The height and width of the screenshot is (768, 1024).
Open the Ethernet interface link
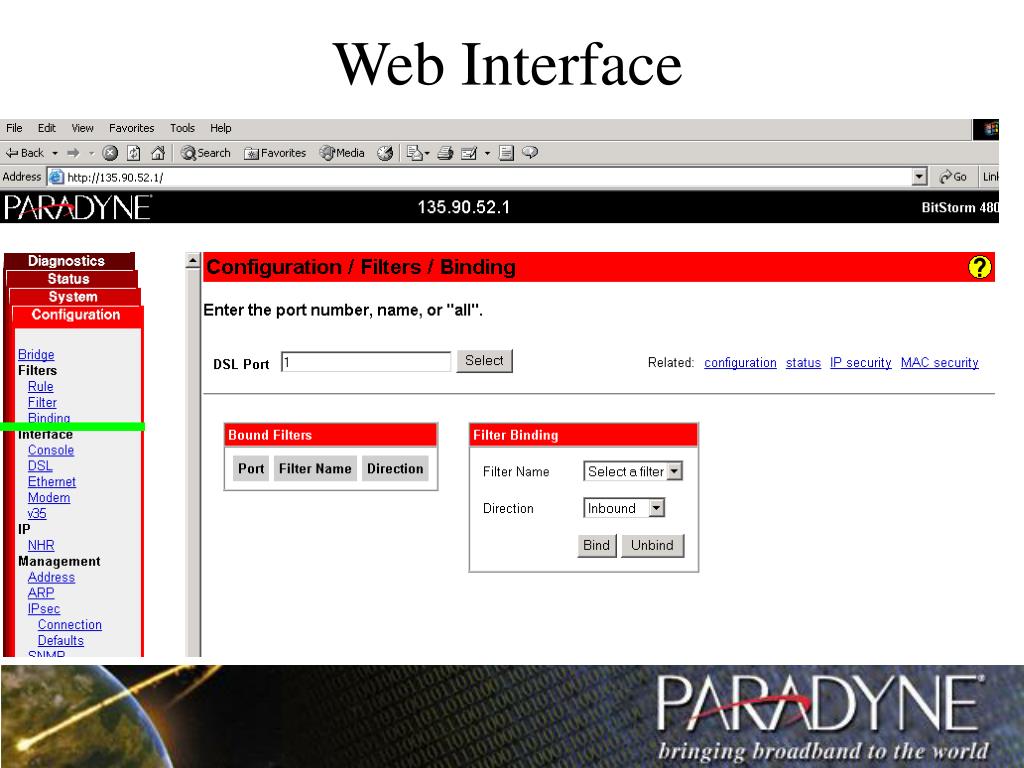pyautogui.click(x=52, y=481)
